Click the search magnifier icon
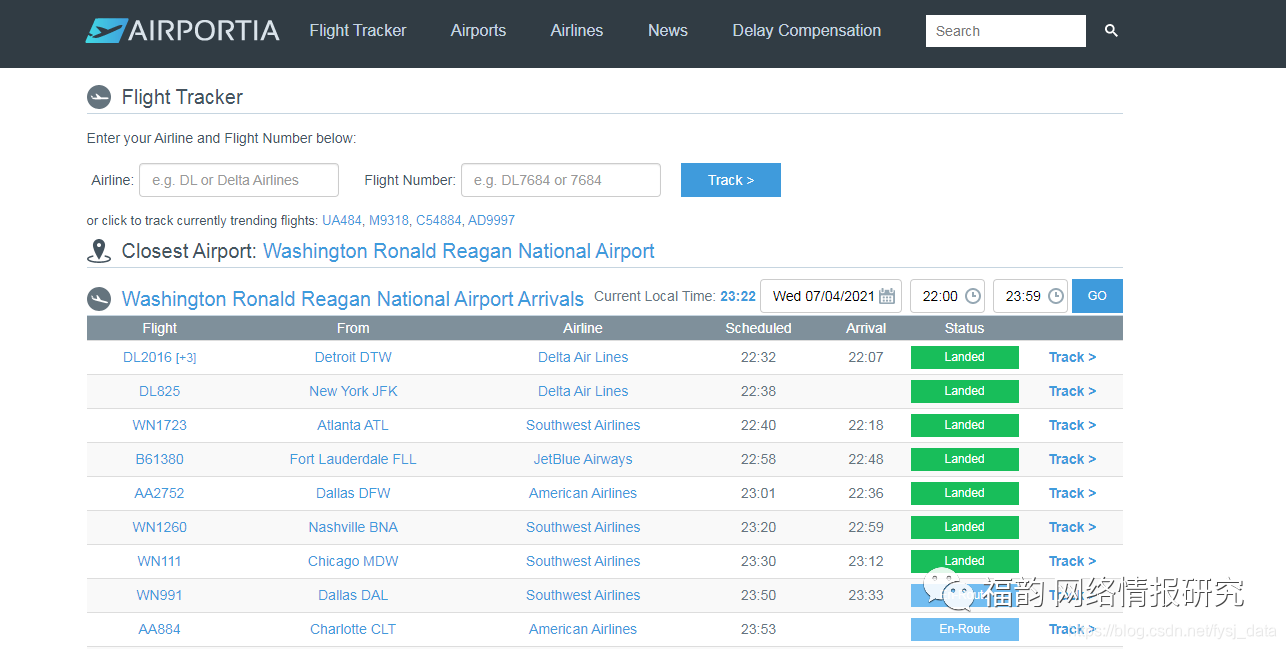The image size is (1286, 649). pos(1111,31)
